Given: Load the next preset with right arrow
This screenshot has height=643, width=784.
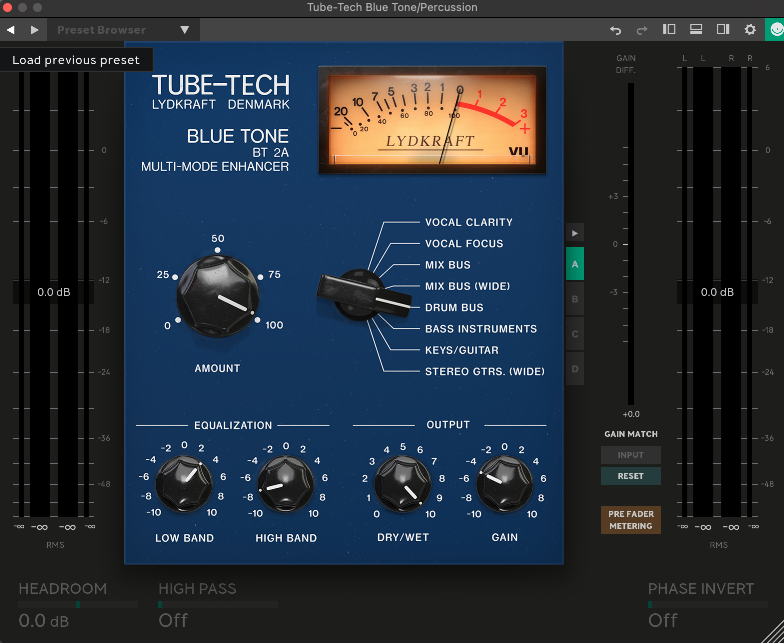Looking at the screenshot, I should tap(35, 30).
